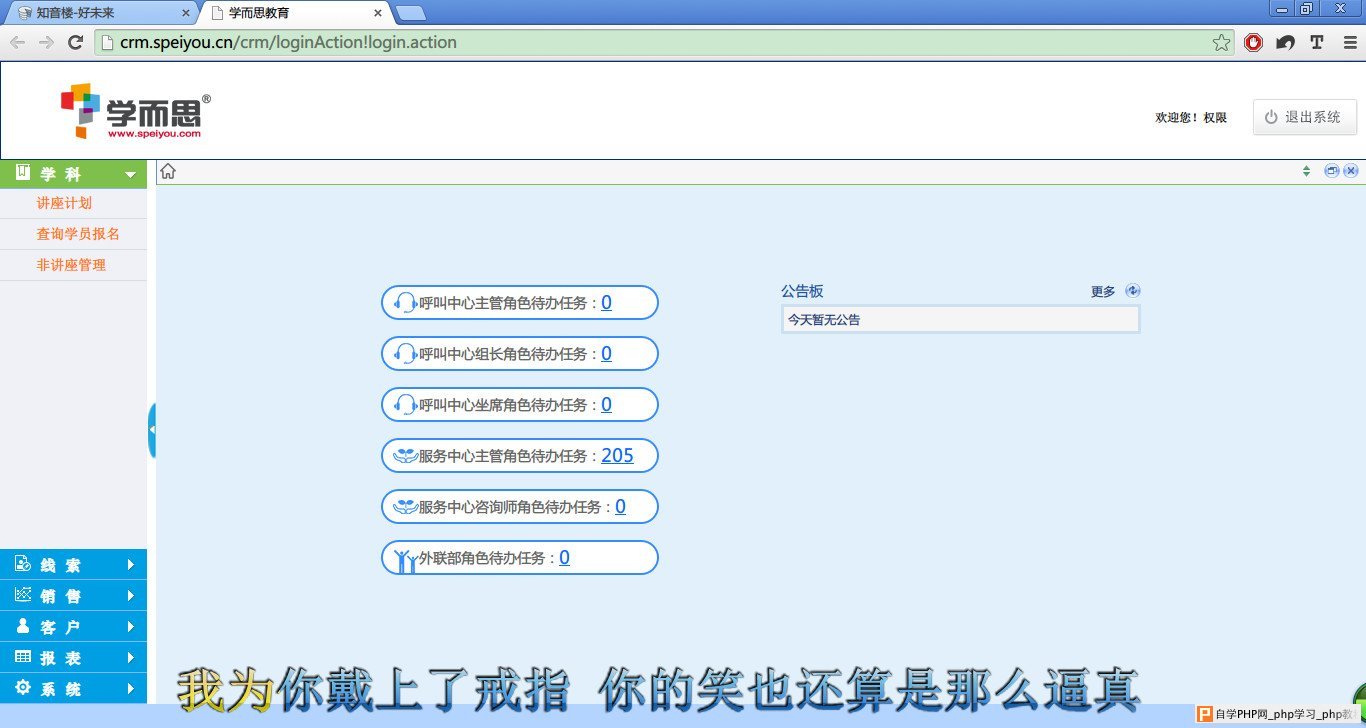Click the green up-down arrows icon

click(1306, 171)
